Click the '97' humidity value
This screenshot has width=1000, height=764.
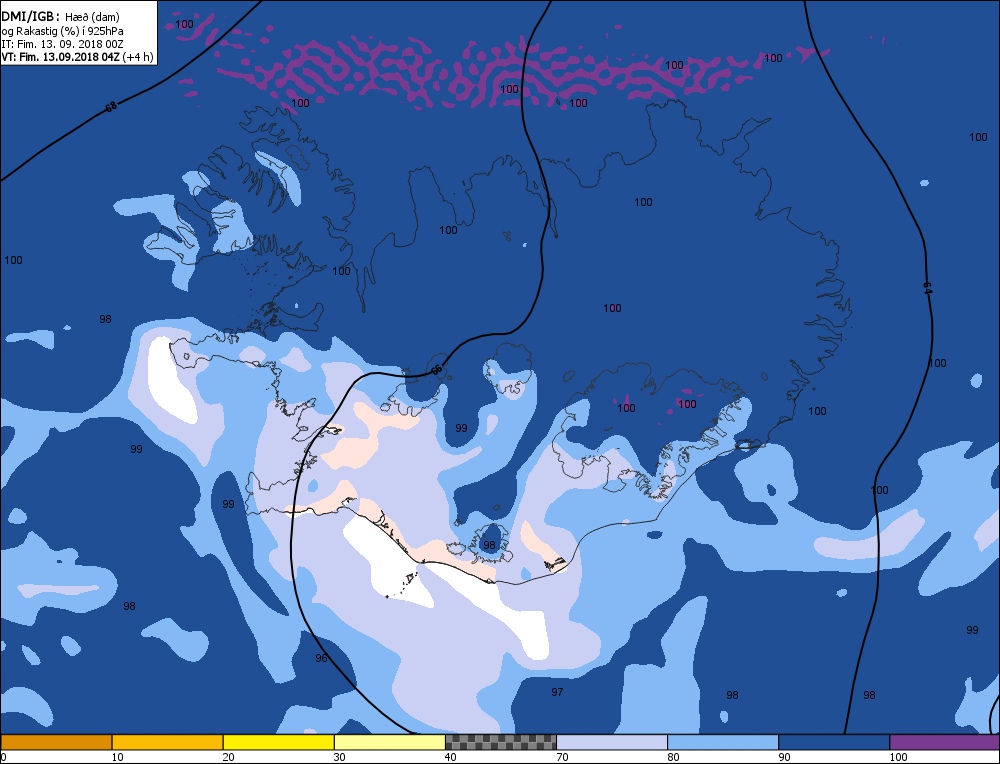pyautogui.click(x=557, y=692)
